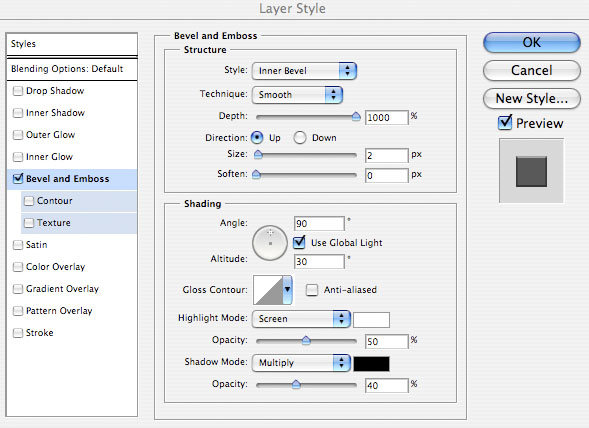Click the Highlight Opacity field showing 50
This screenshot has width=589, height=428.
coord(387,342)
